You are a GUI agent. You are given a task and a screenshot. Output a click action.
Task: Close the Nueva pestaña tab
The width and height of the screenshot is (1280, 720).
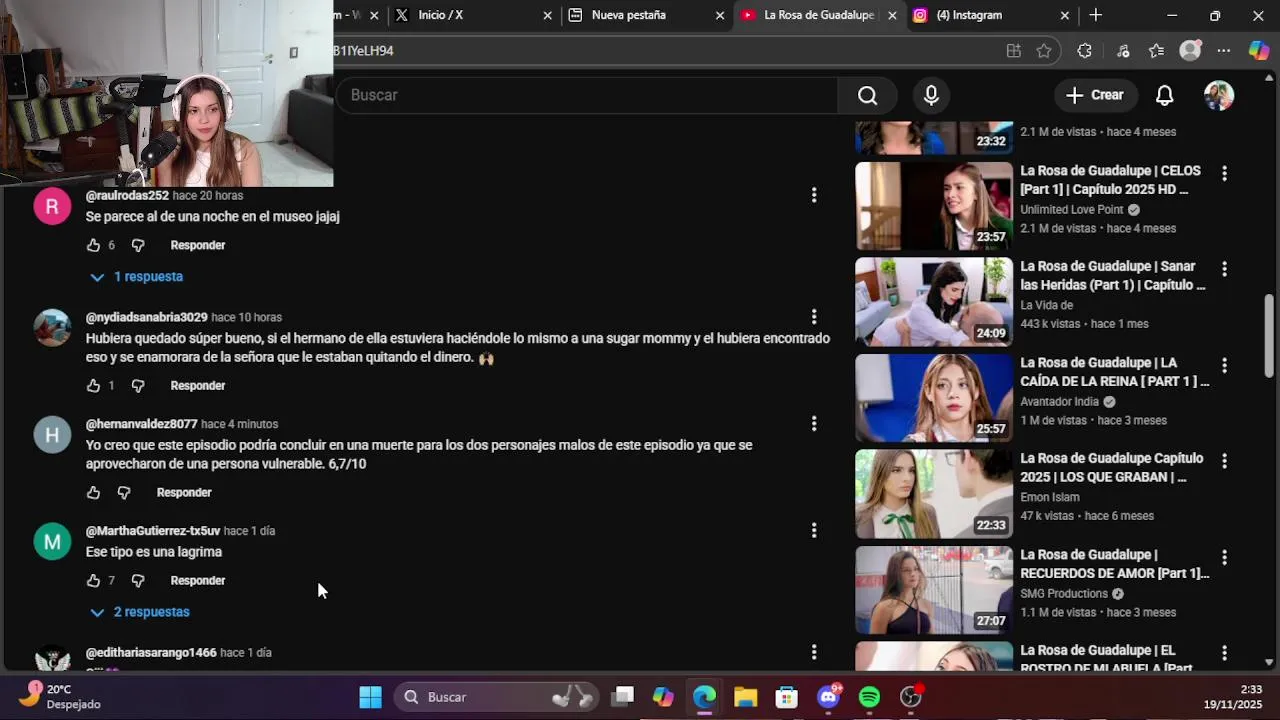(720, 15)
